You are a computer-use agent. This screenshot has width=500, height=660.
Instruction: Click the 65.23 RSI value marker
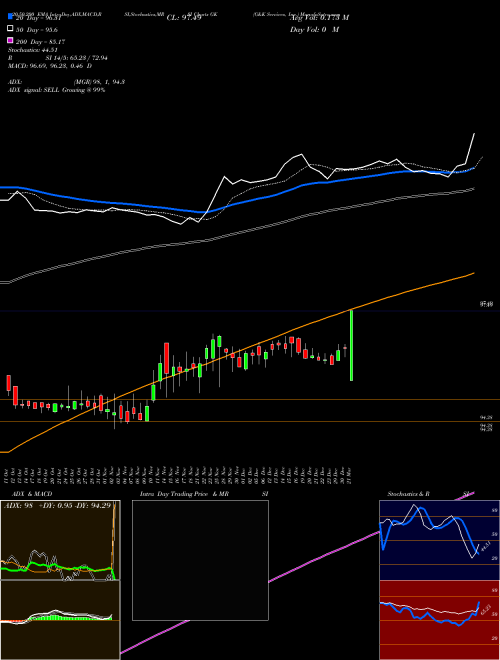485,609
